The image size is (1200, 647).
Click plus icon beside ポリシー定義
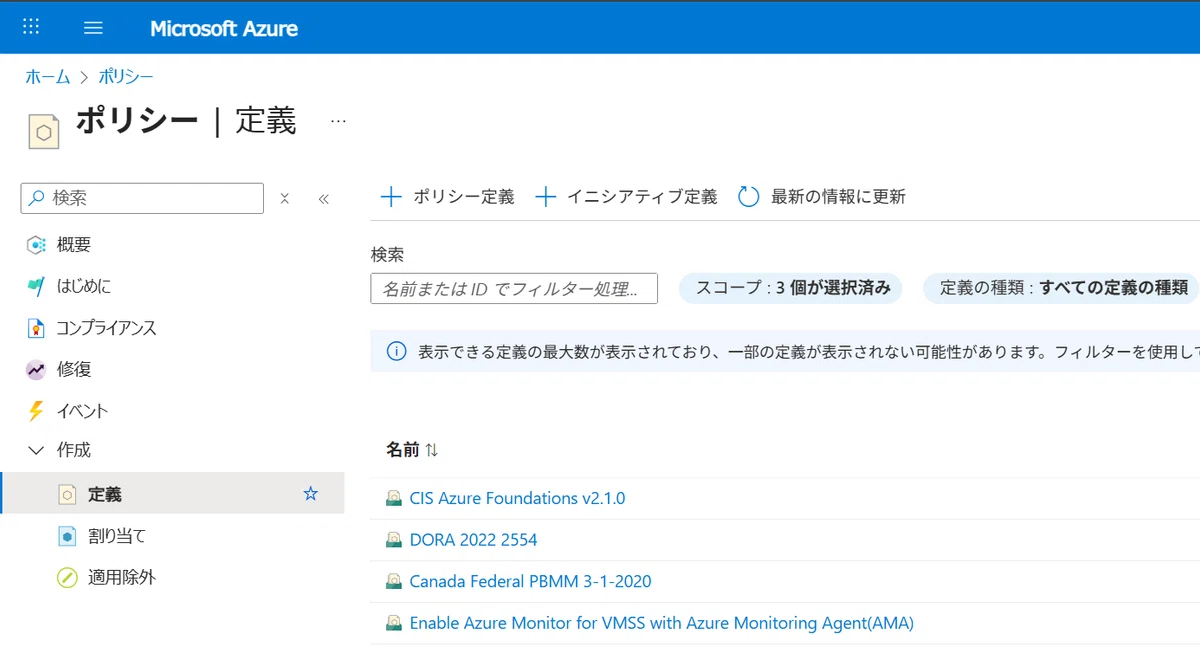pos(391,197)
